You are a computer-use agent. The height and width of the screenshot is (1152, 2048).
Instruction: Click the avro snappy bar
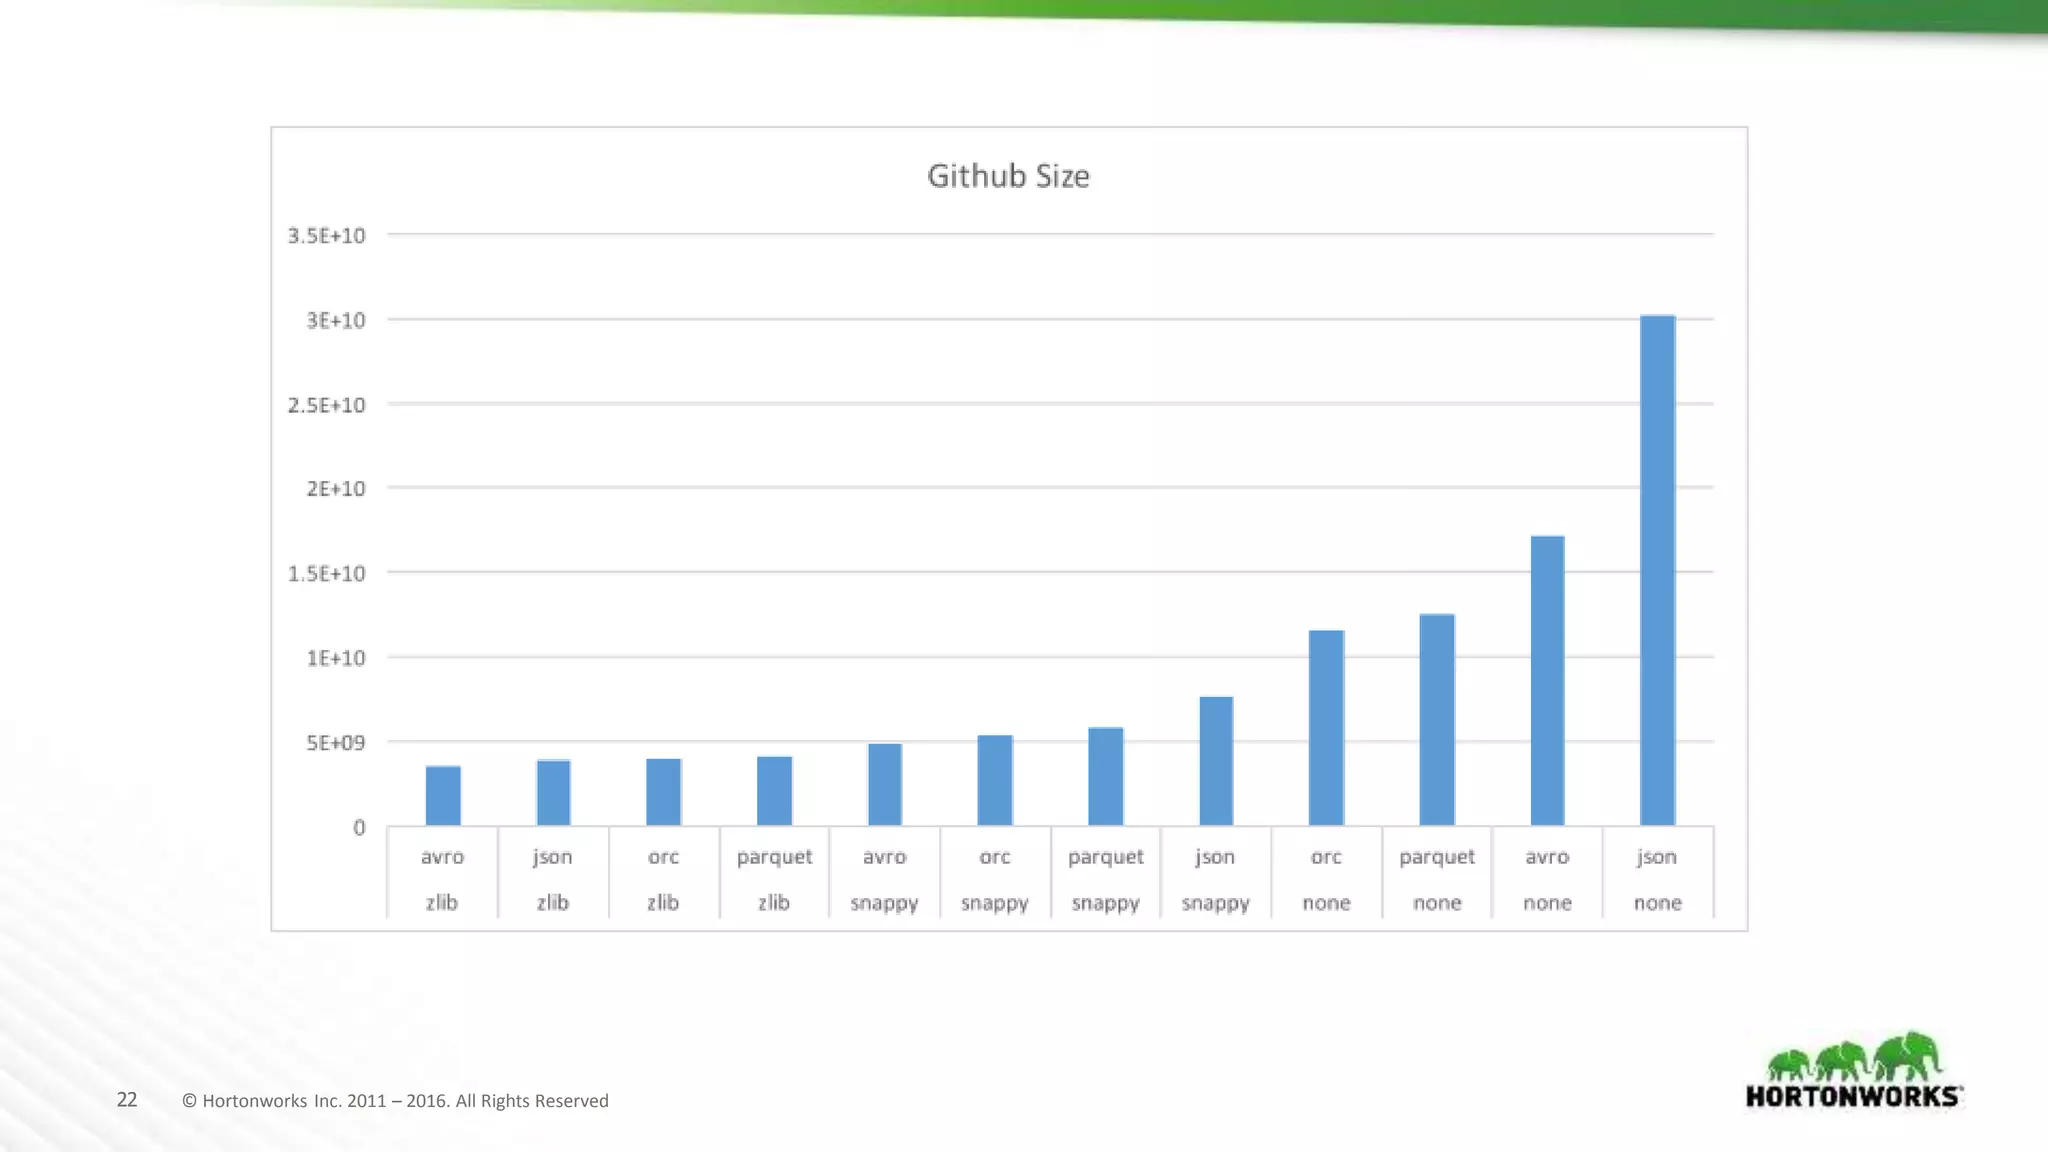(x=884, y=784)
